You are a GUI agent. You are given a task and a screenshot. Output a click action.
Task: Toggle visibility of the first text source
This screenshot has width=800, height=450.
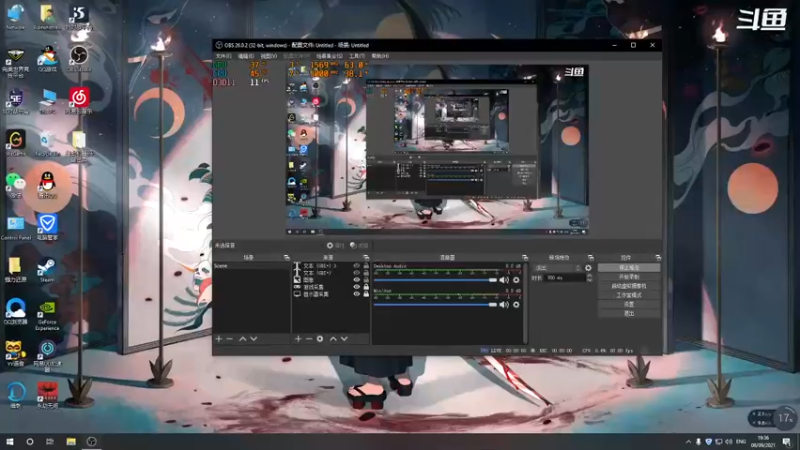click(x=356, y=266)
